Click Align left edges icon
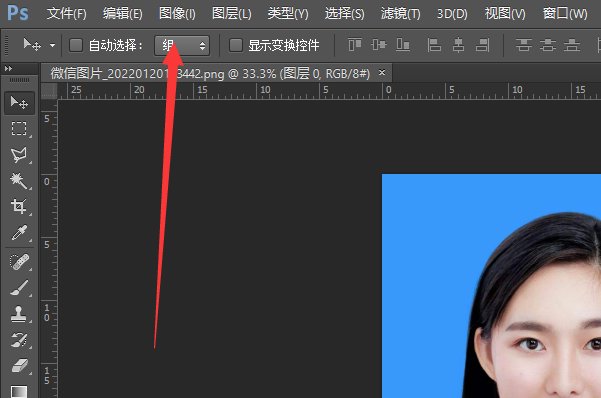Image resolution: width=601 pixels, height=398 pixels. 434,45
